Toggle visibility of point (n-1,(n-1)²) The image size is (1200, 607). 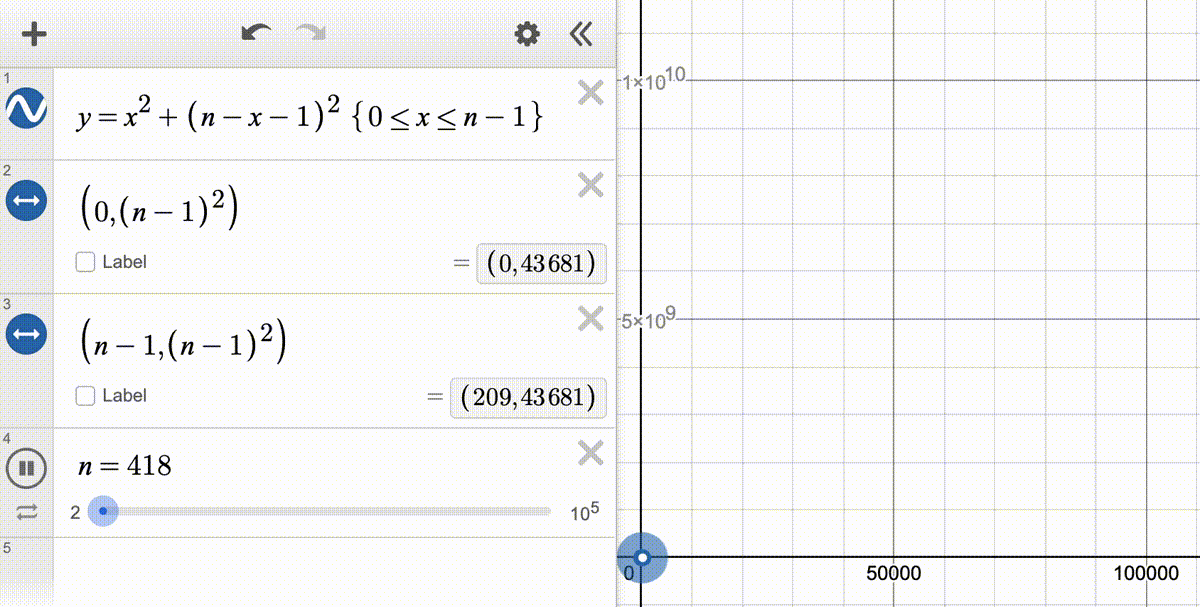tap(24, 334)
